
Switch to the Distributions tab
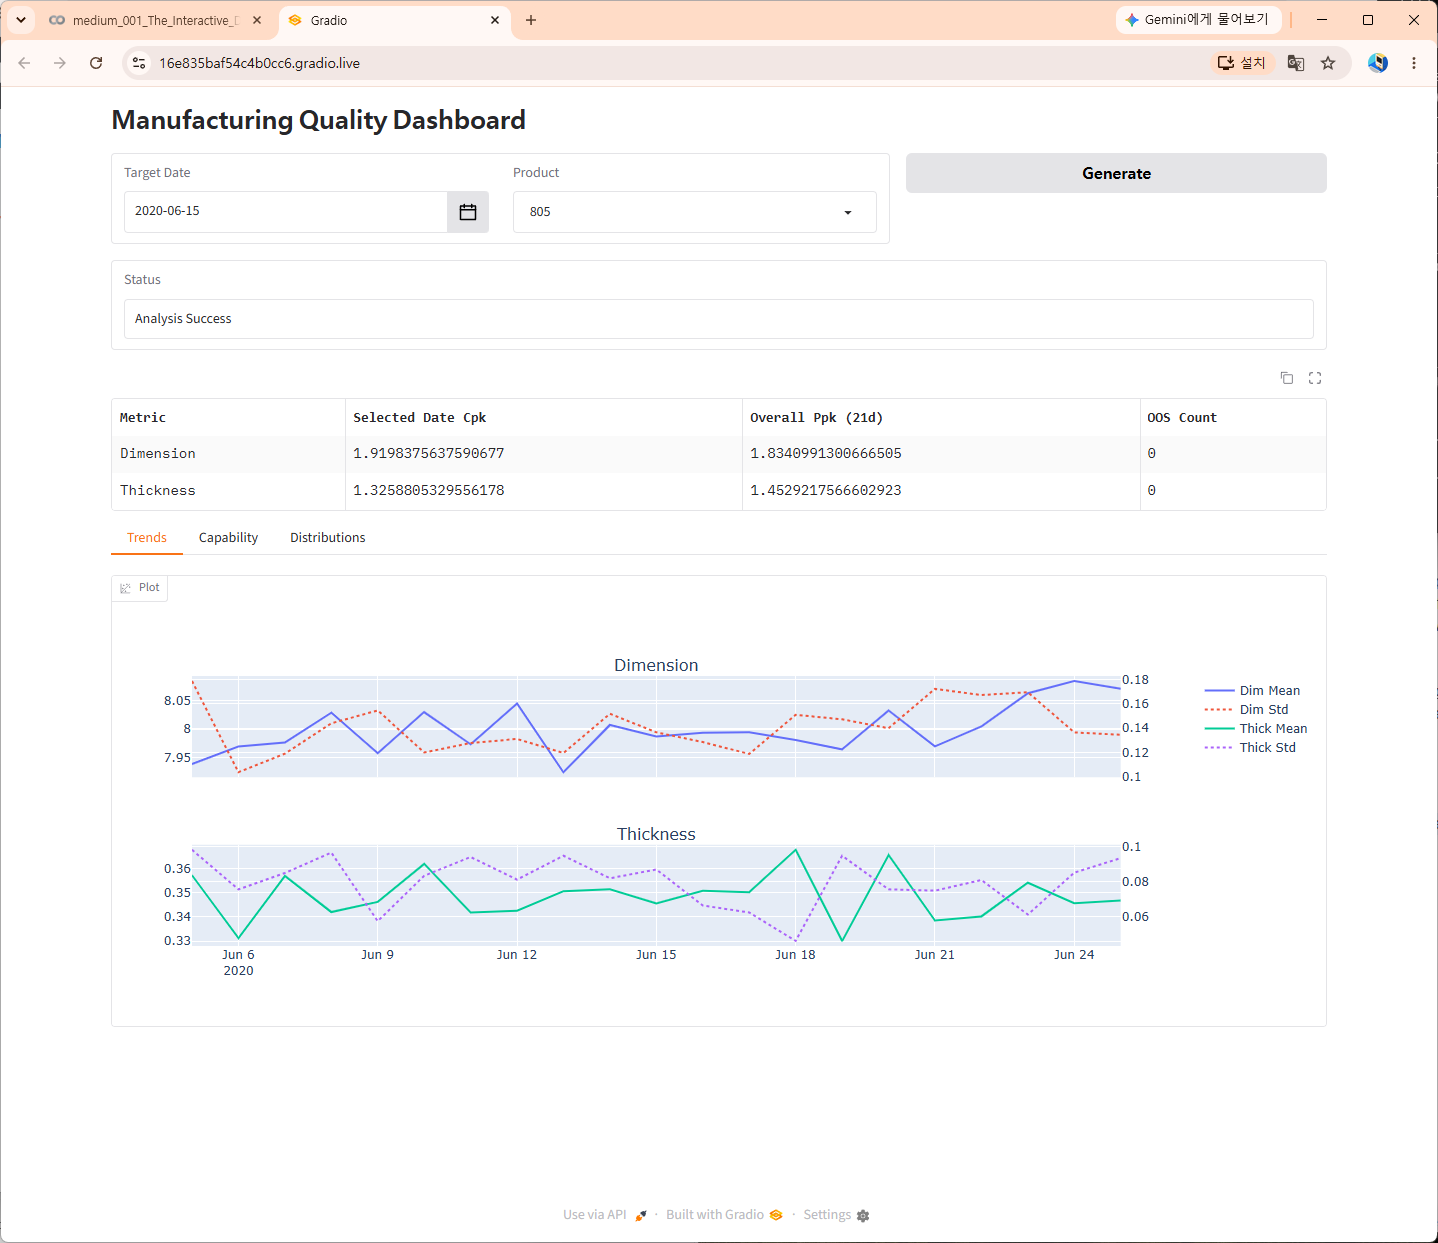click(x=328, y=538)
